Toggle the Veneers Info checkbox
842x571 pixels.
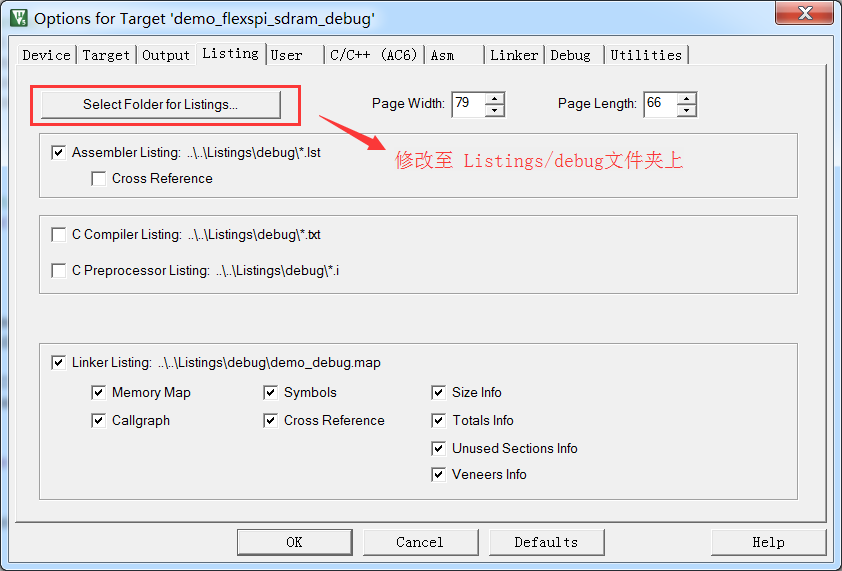coord(438,475)
